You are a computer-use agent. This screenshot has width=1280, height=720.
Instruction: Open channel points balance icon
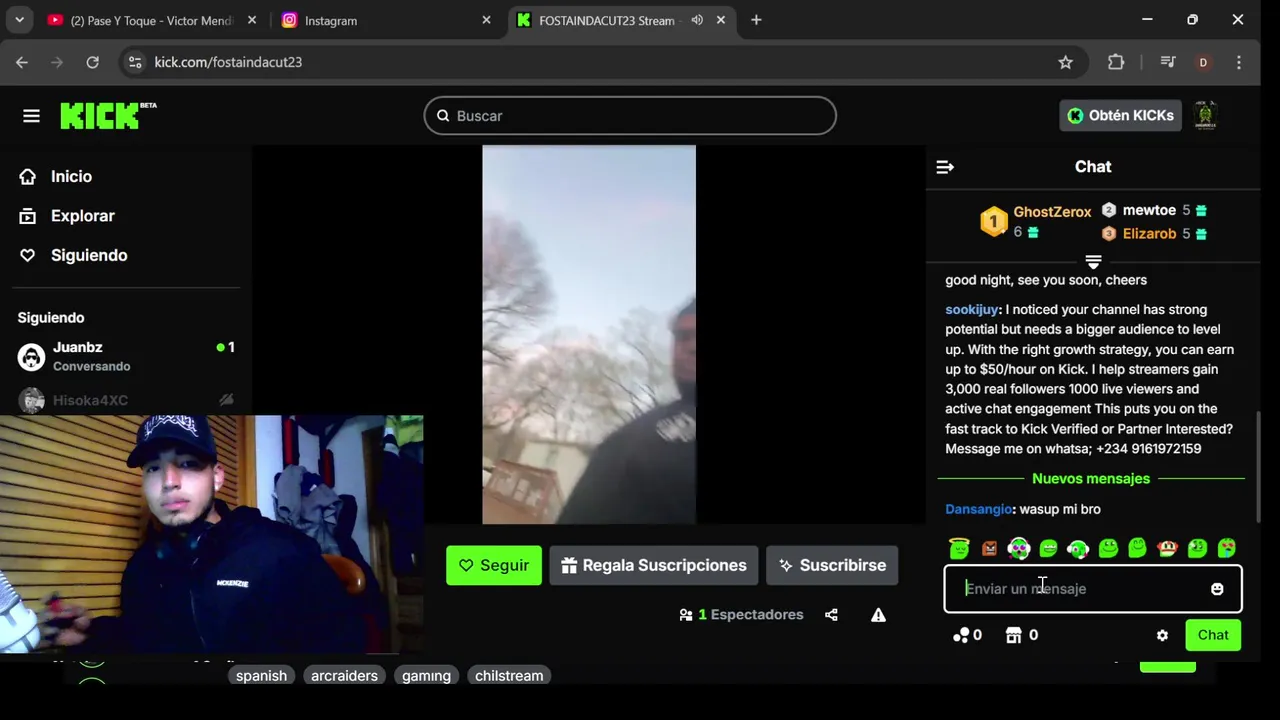tap(967, 635)
